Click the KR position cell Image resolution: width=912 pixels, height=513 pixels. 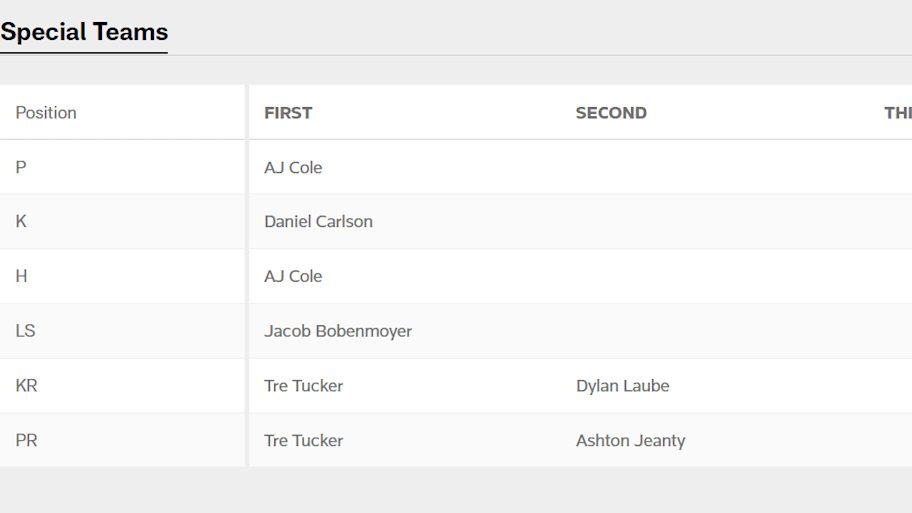26,386
